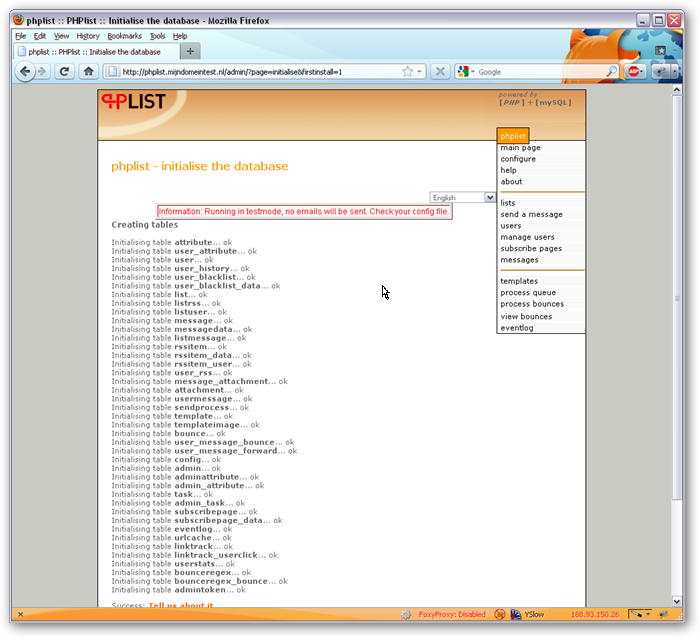The height and width of the screenshot is (638, 700).
Task: Click the Creating tables heading
Action: coord(145,225)
